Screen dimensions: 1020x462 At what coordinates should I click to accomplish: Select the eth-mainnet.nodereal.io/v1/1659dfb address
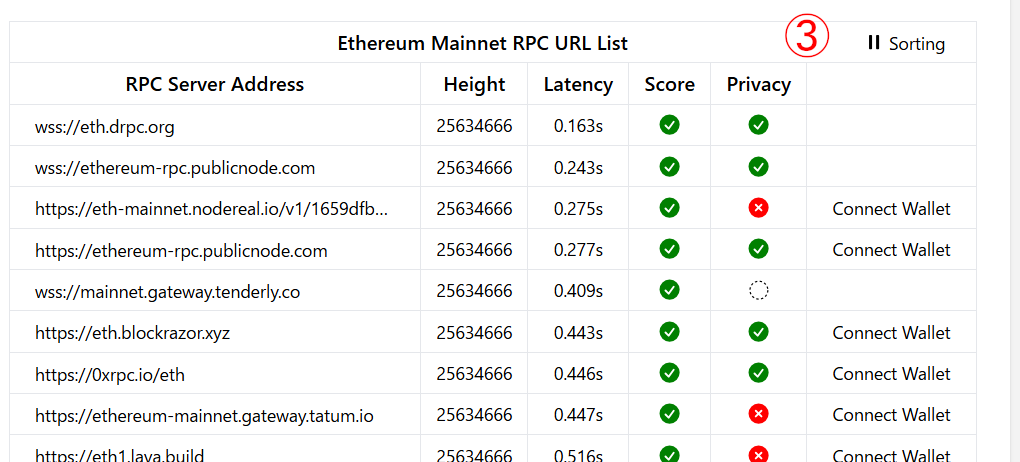[211, 209]
